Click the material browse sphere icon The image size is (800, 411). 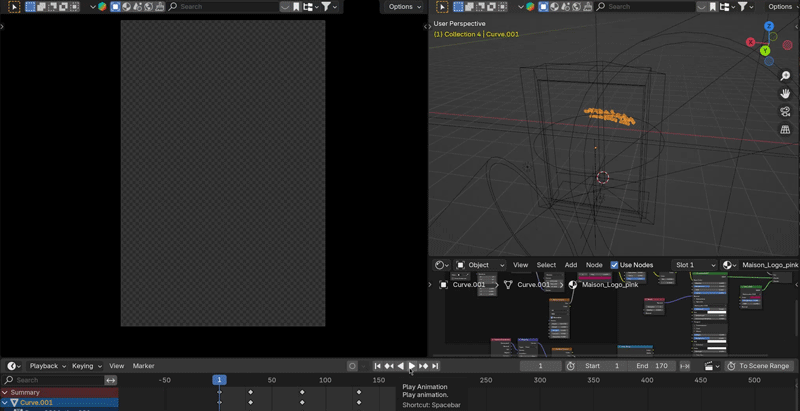click(729, 265)
